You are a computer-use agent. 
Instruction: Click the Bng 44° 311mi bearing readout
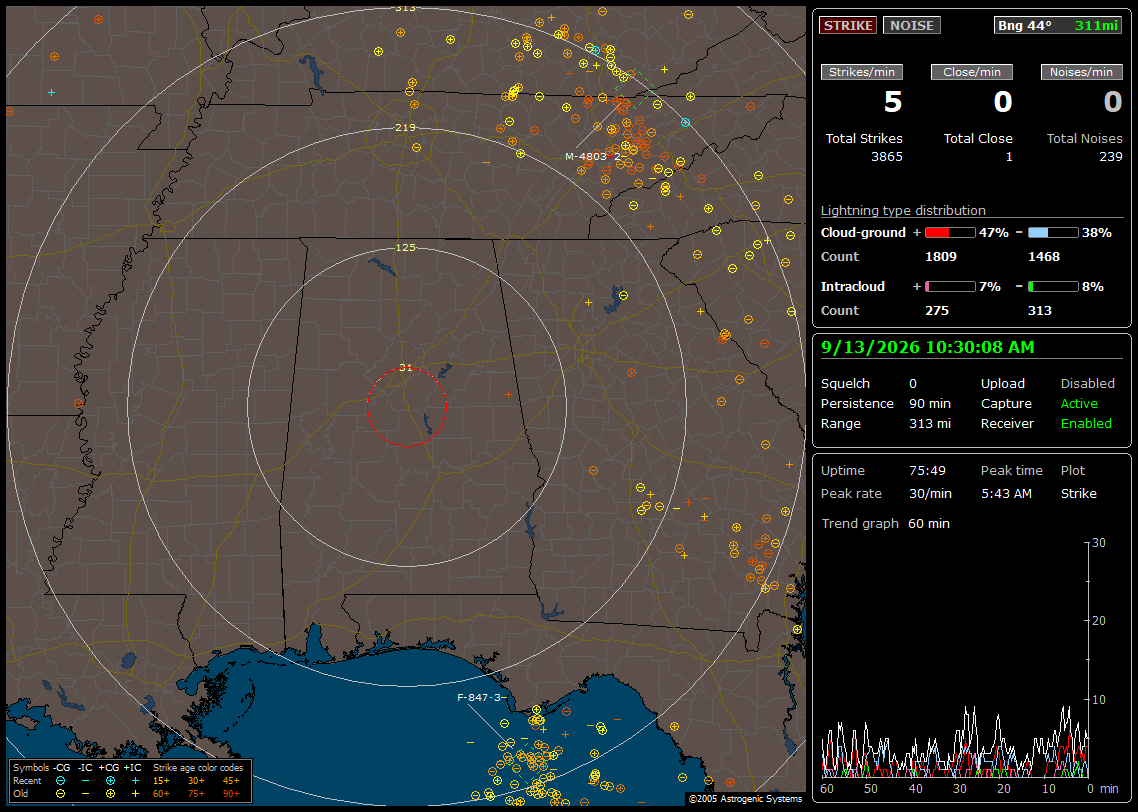pos(1058,25)
